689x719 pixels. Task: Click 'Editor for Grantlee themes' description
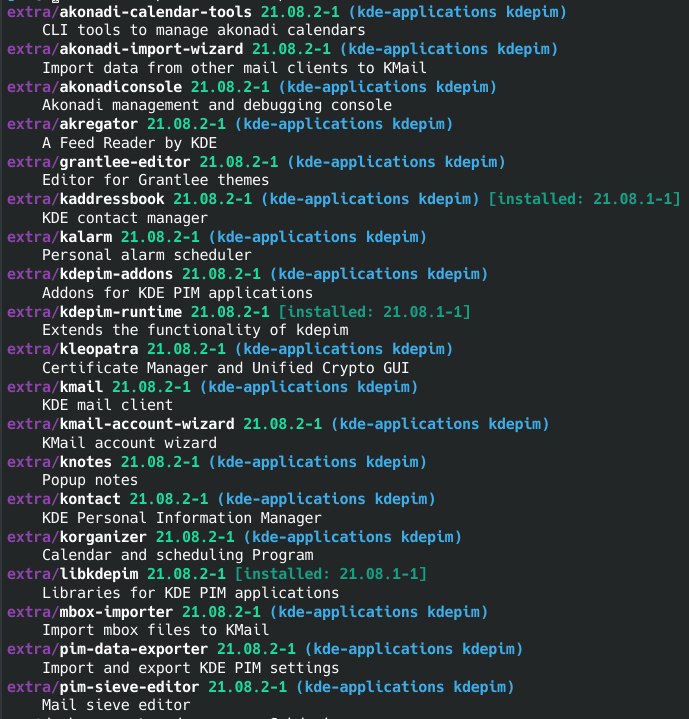point(155,180)
